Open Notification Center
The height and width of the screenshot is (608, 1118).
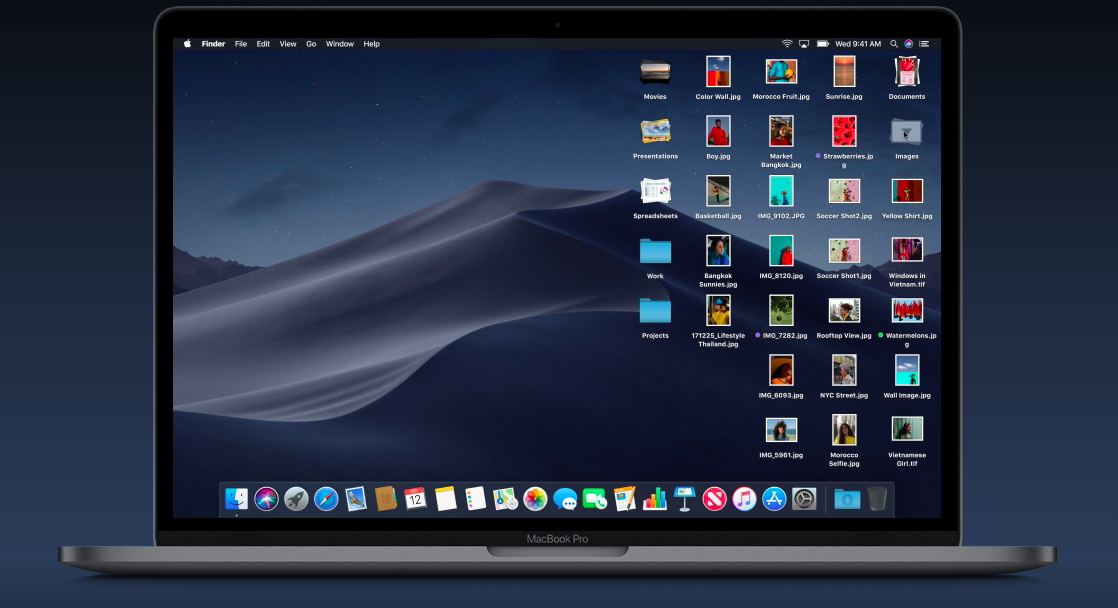pos(924,44)
